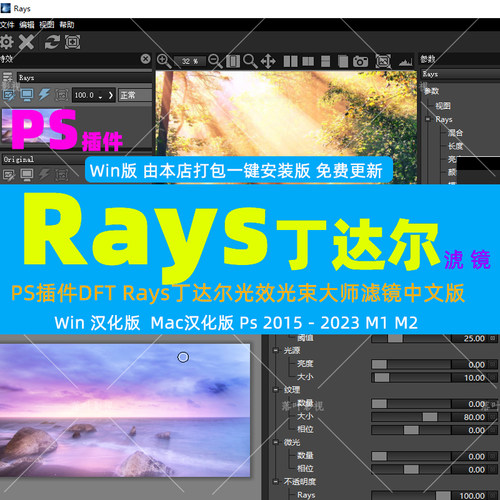
Task: Click the stacked pages icon in viewer toolbar
Action: pos(343,61)
